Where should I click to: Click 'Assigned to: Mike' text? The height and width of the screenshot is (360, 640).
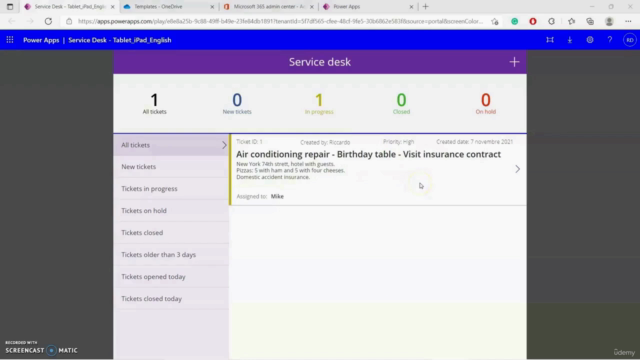pos(260,196)
